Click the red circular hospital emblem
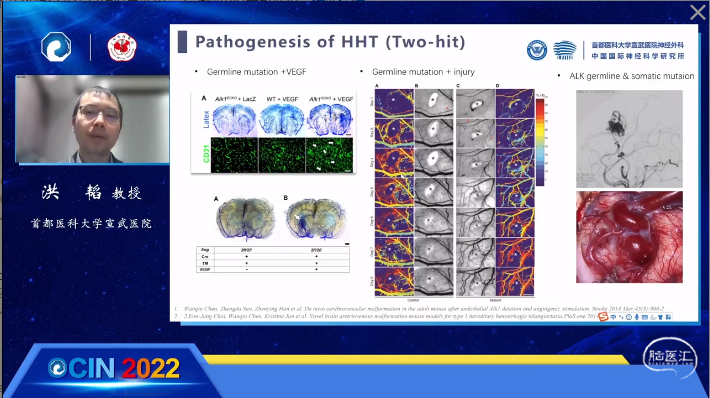Viewport: 710px width, 398px height. pos(122,47)
